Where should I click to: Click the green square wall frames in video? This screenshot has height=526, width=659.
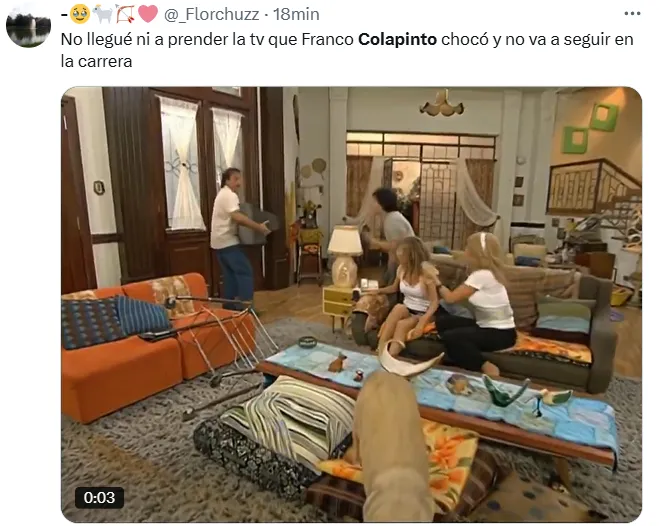(590, 128)
